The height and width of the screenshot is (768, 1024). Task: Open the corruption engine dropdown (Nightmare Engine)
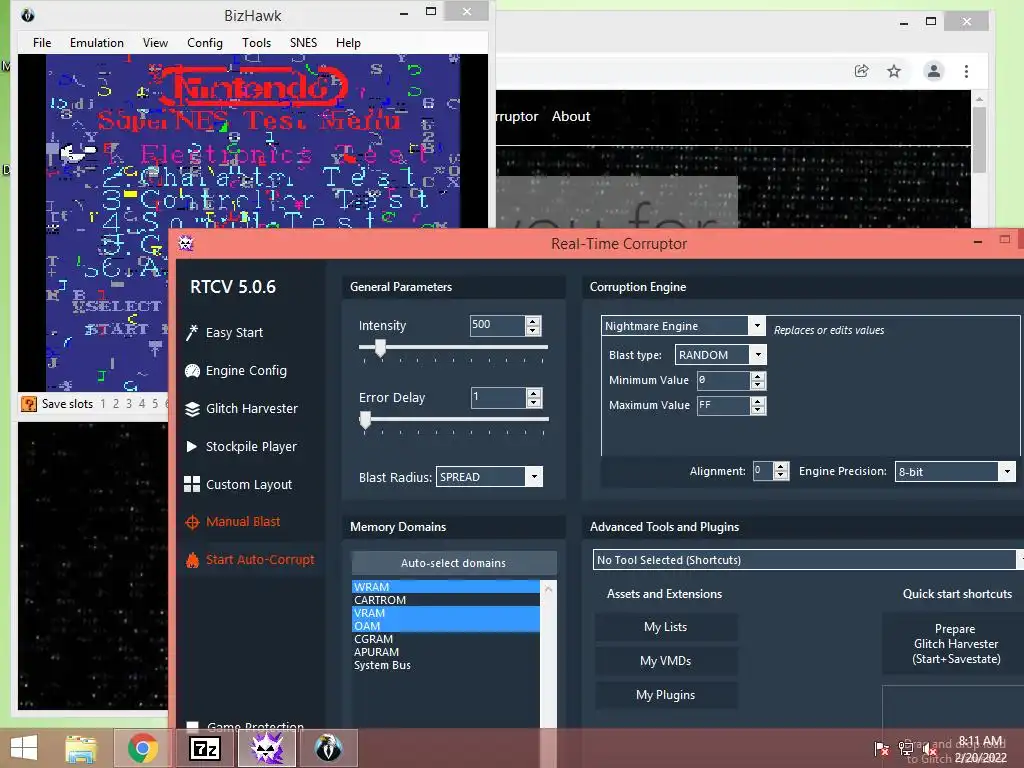click(x=756, y=325)
